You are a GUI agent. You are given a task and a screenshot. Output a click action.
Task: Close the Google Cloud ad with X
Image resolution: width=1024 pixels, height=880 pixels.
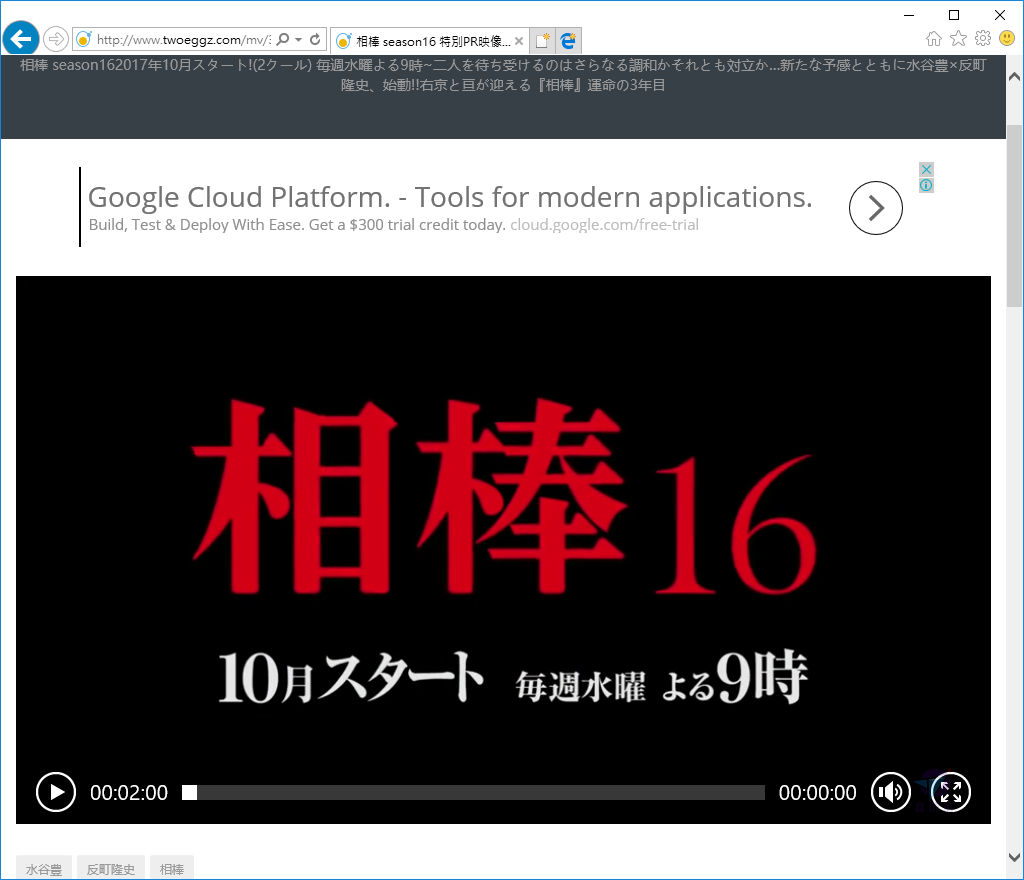tap(926, 169)
